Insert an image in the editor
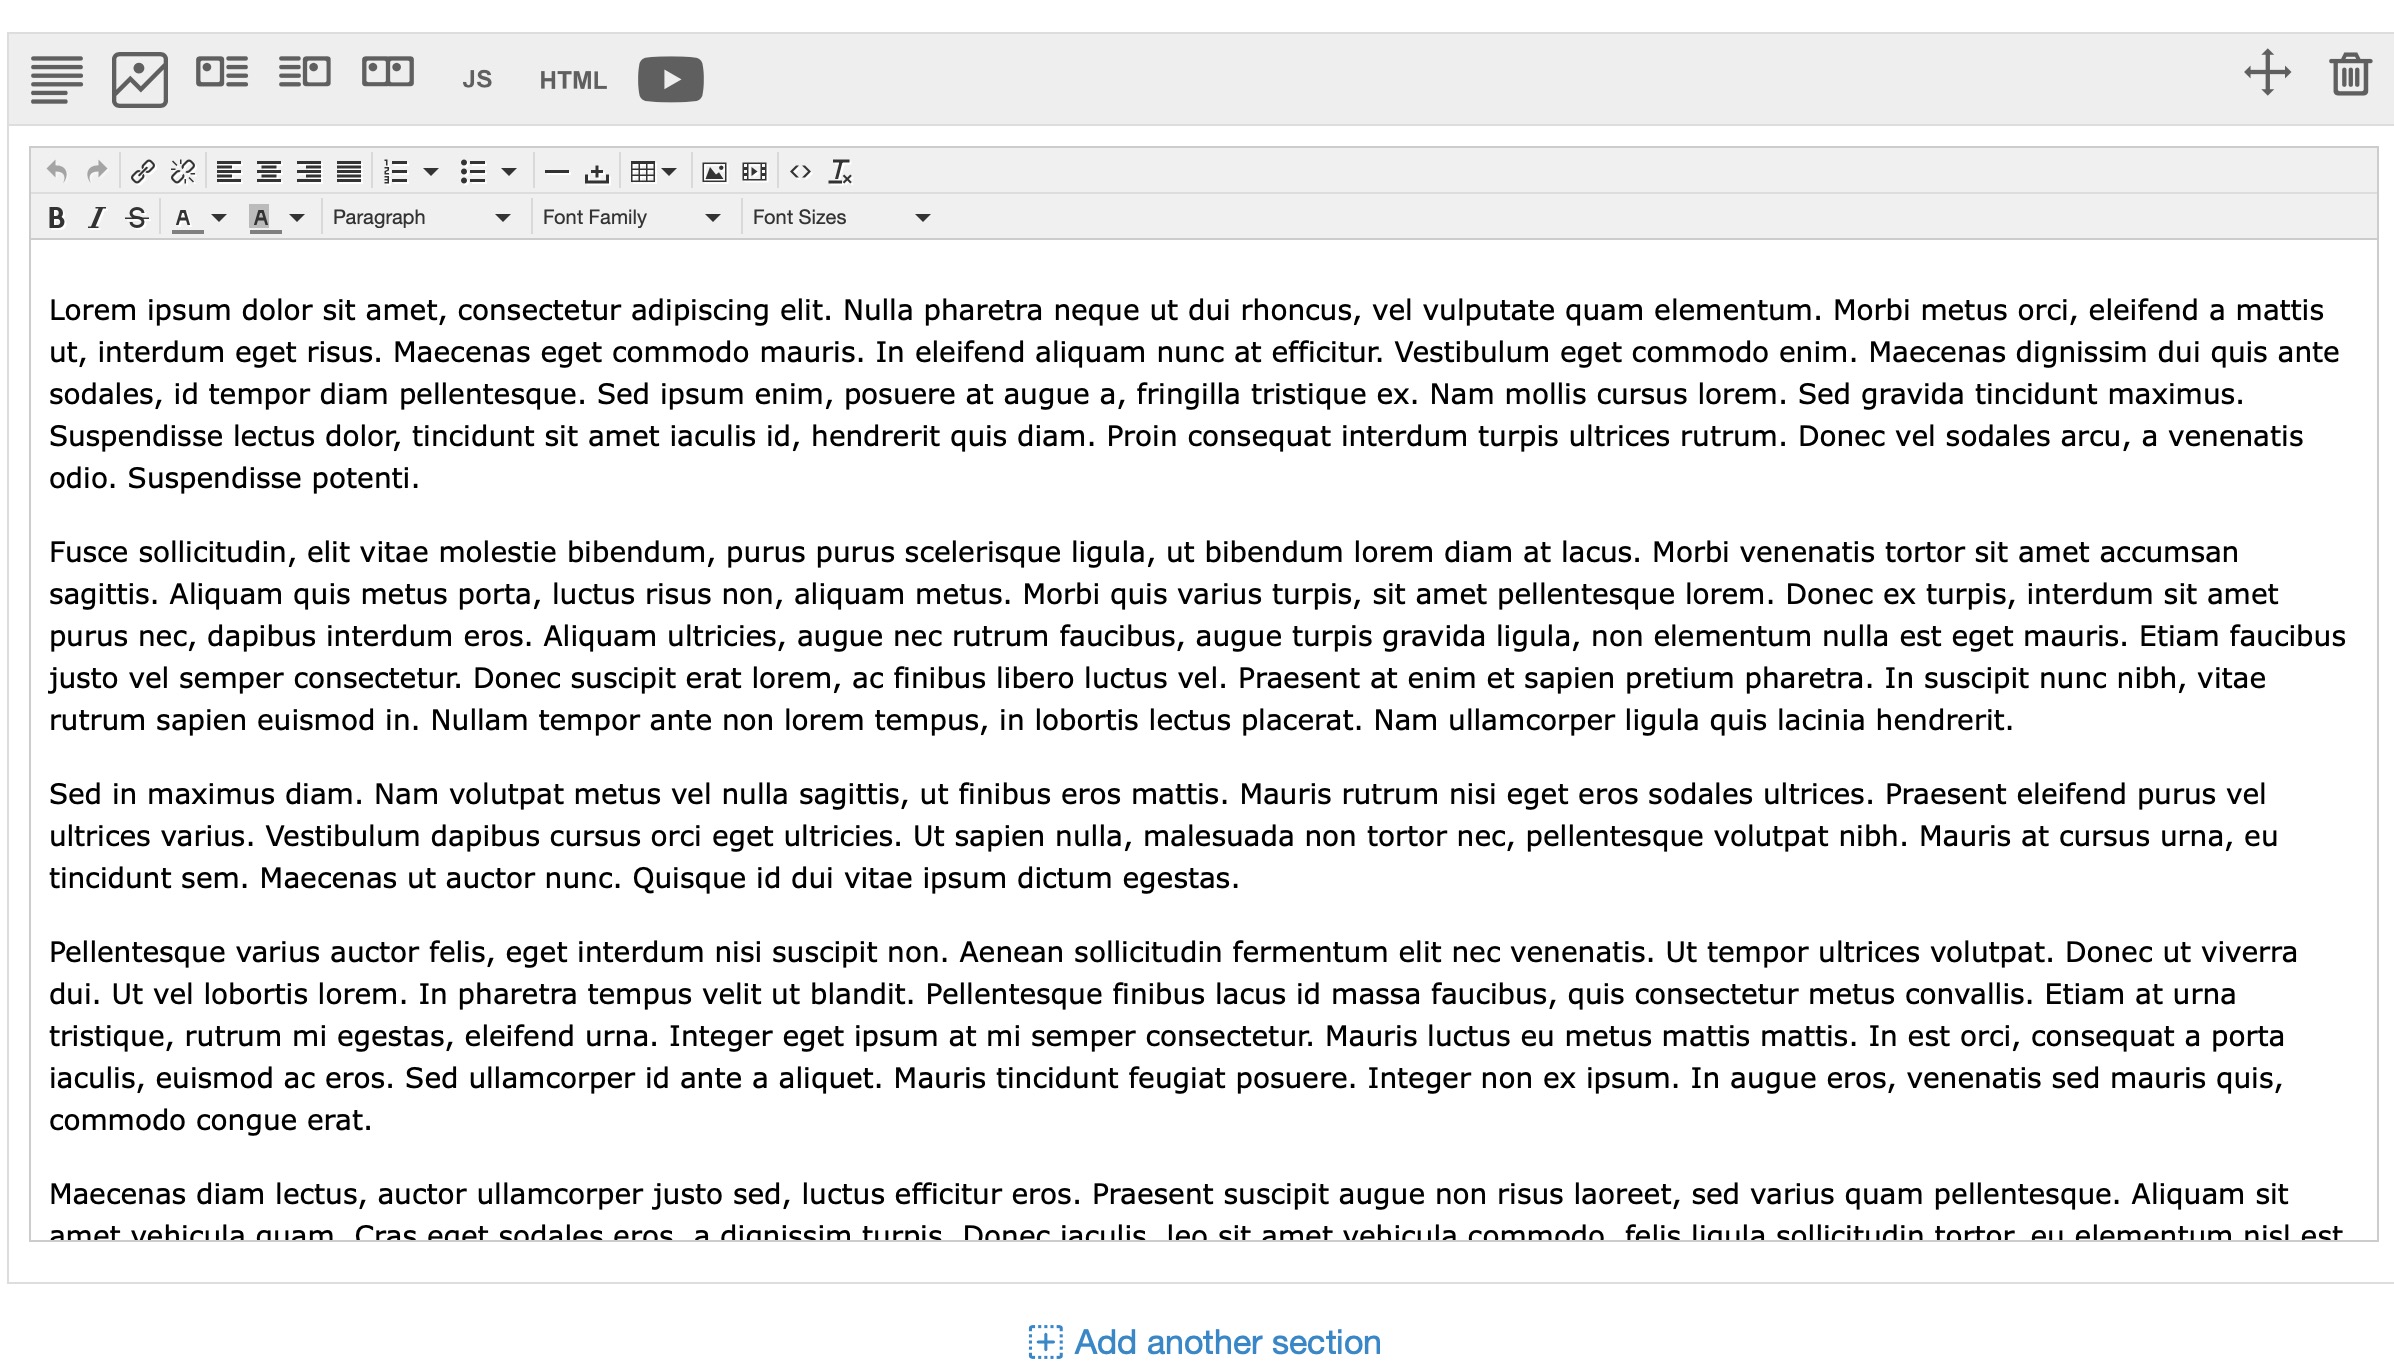Image resolution: width=2394 pixels, height=1366 pixels. click(714, 172)
